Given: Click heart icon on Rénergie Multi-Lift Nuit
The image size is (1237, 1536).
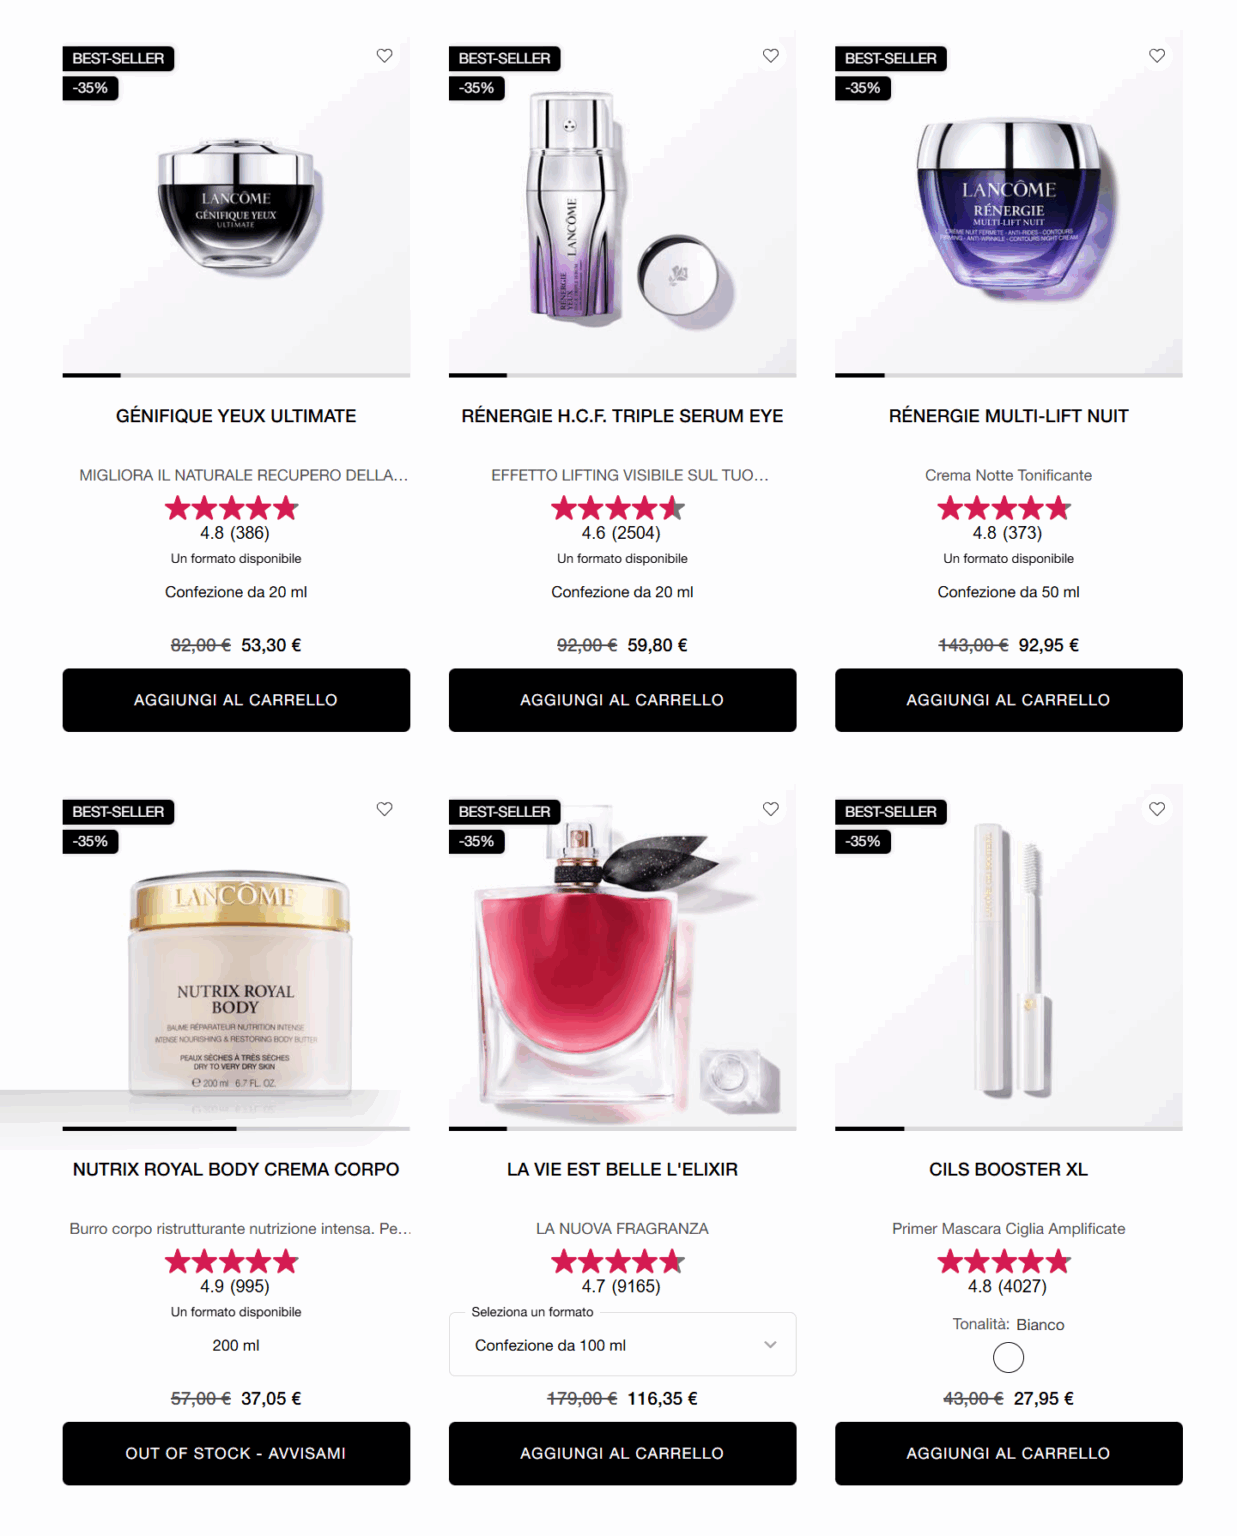Looking at the screenshot, I should (1156, 56).
